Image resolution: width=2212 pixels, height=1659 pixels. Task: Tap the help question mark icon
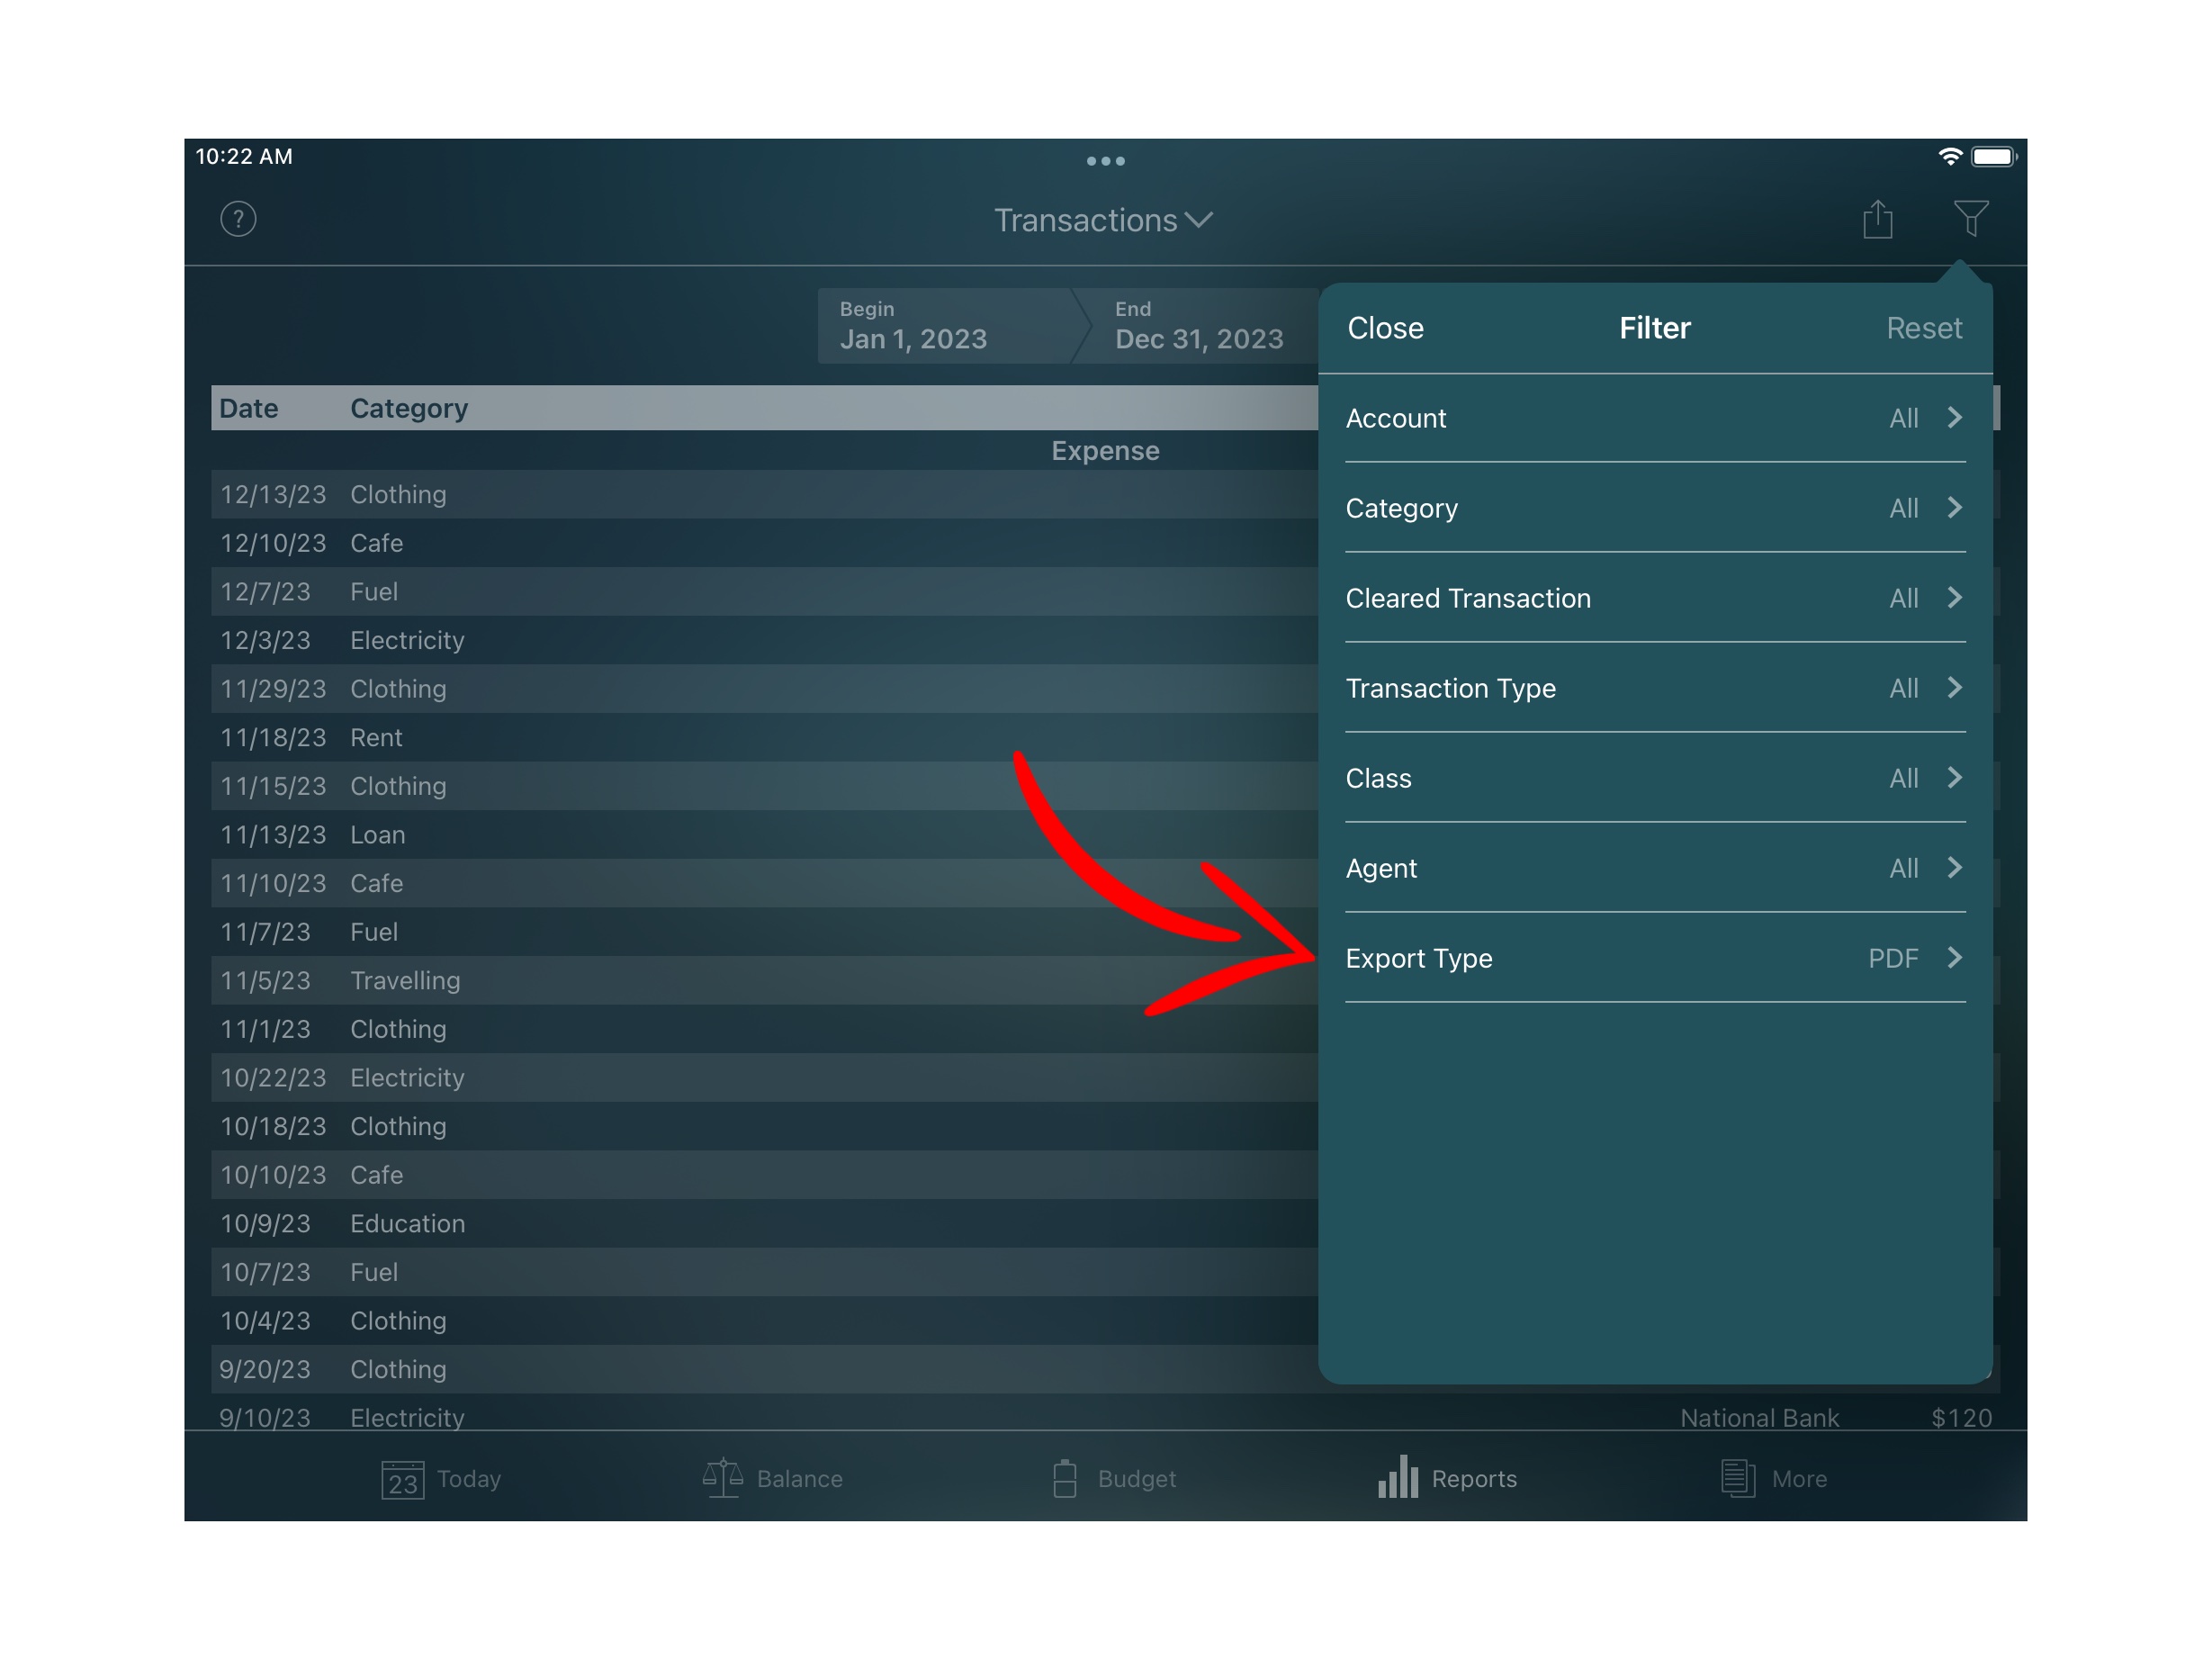click(238, 219)
